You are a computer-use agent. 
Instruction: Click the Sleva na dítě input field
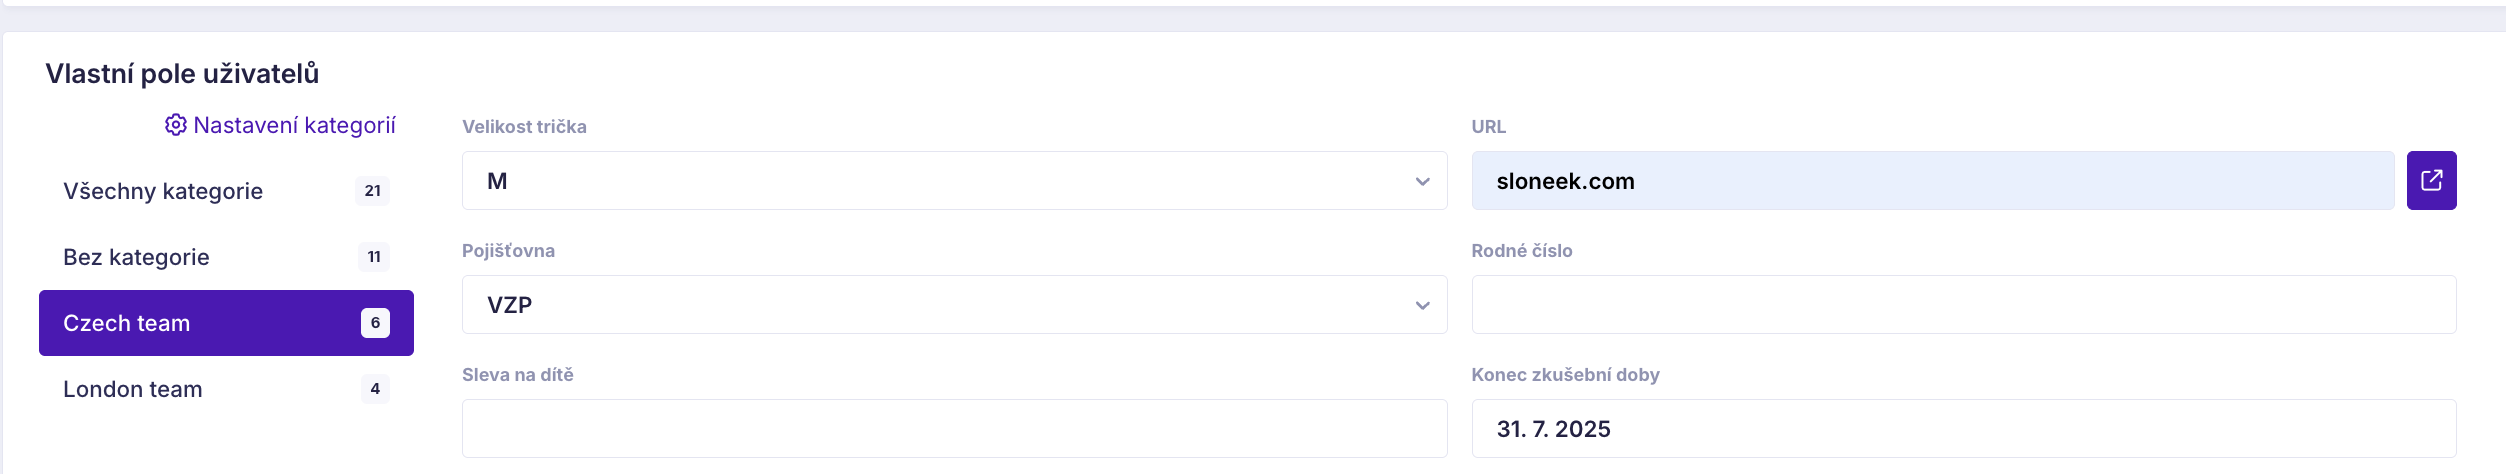click(954, 429)
